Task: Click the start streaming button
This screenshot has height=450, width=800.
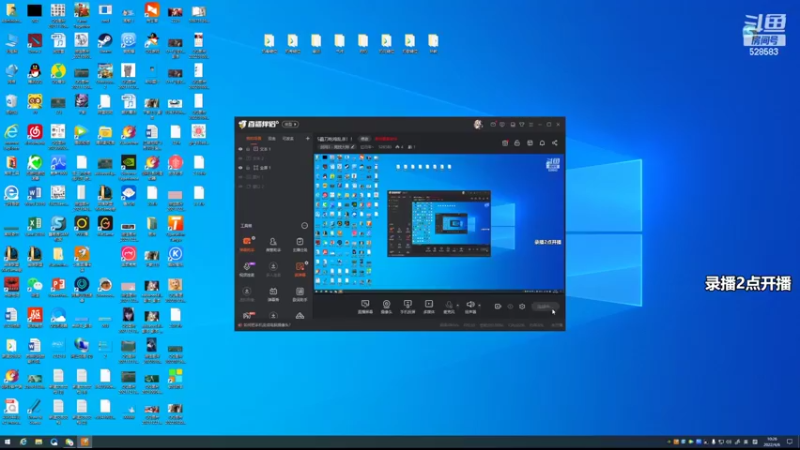Action: (x=544, y=307)
